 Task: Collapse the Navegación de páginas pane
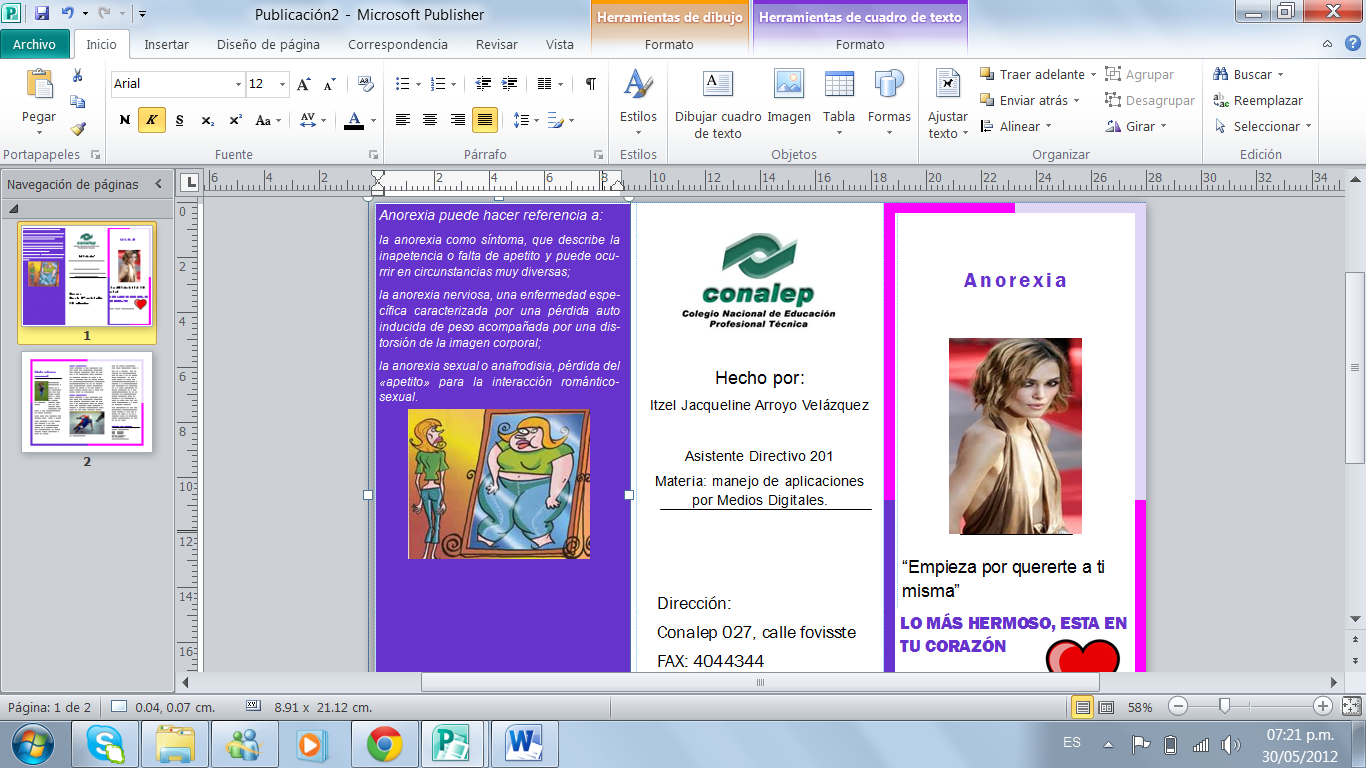tap(158, 184)
